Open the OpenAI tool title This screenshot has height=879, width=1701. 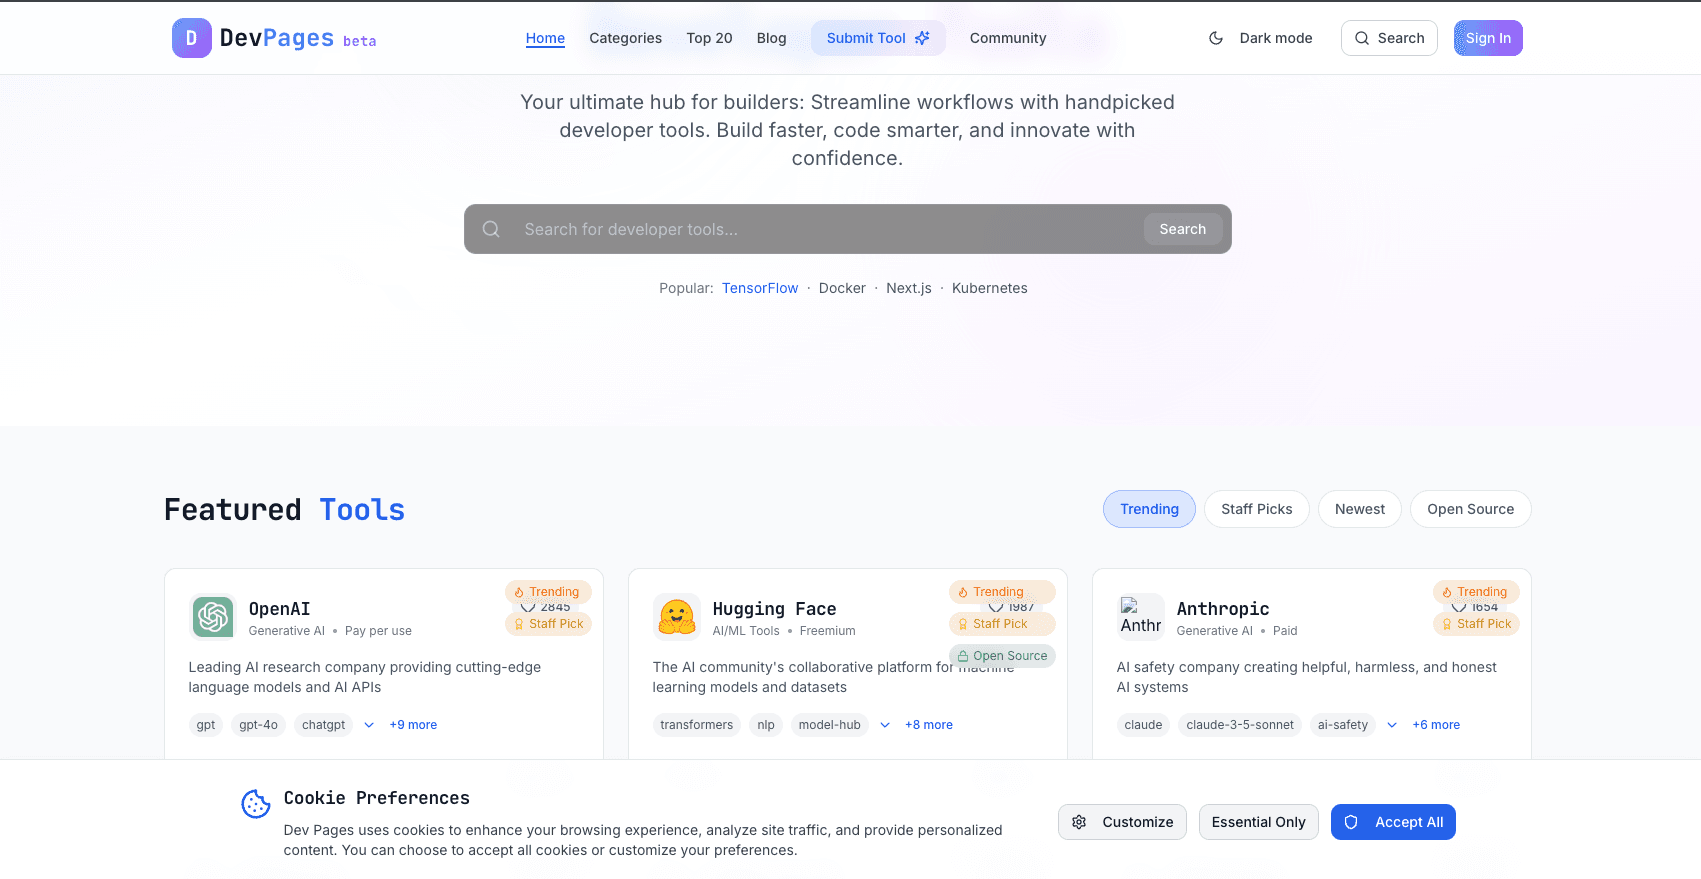coord(280,609)
